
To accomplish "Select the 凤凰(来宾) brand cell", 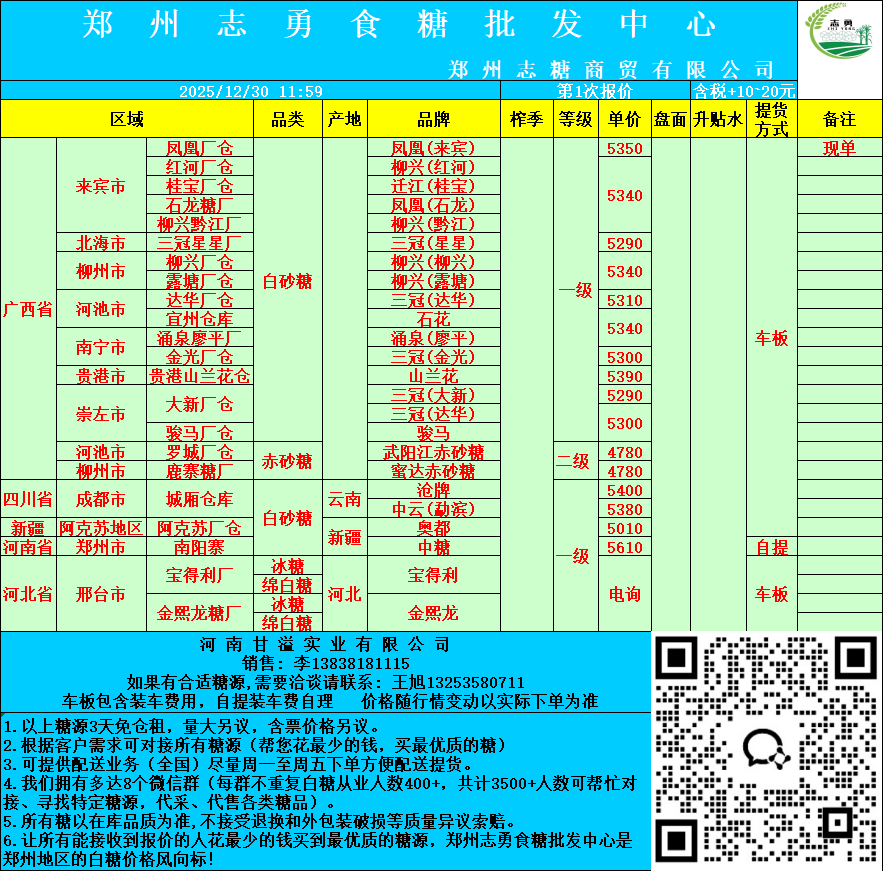I will tap(433, 148).
